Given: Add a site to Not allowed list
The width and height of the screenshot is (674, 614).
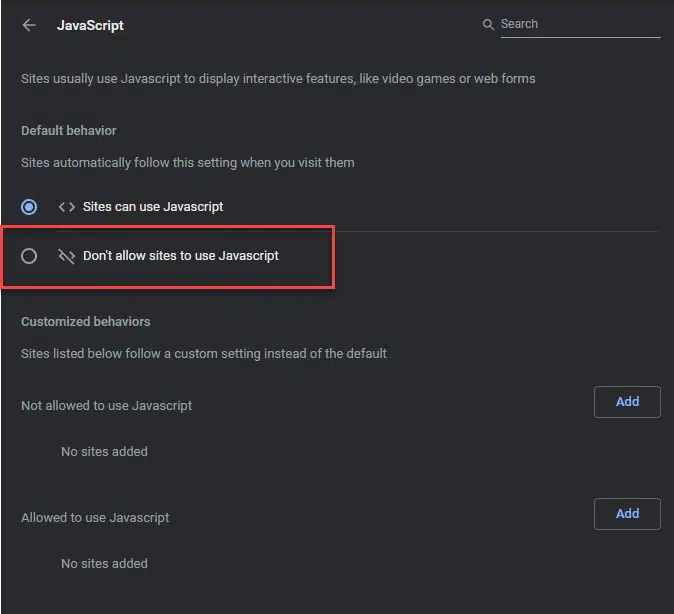Looking at the screenshot, I should point(627,402).
